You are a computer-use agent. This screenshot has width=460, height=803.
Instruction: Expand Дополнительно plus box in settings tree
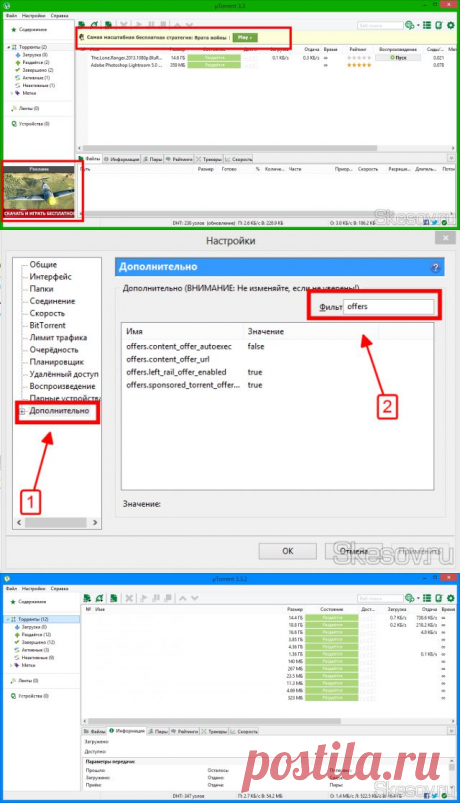tap(22, 411)
